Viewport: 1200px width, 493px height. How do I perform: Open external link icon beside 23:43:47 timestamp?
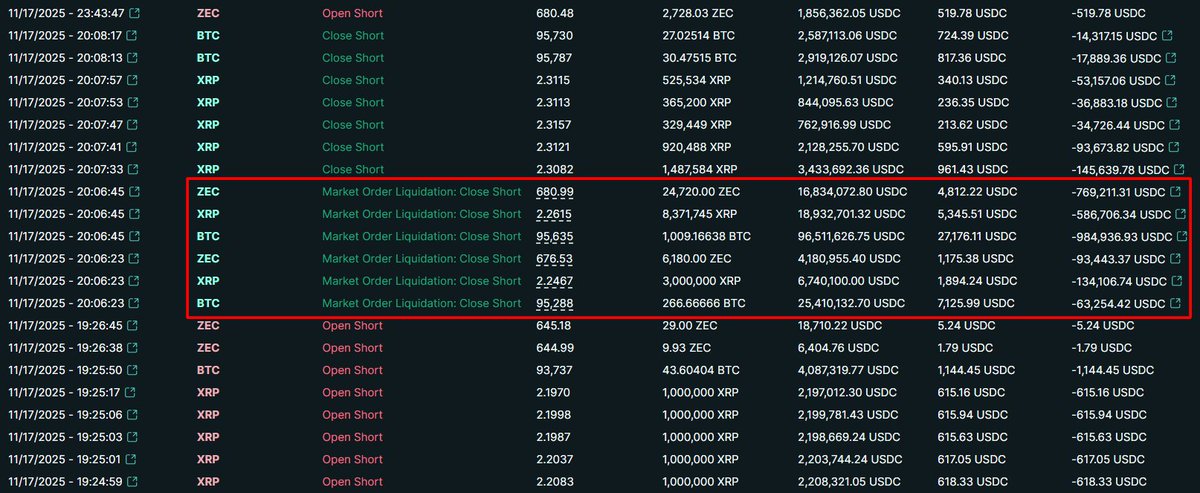pyautogui.click(x=134, y=14)
